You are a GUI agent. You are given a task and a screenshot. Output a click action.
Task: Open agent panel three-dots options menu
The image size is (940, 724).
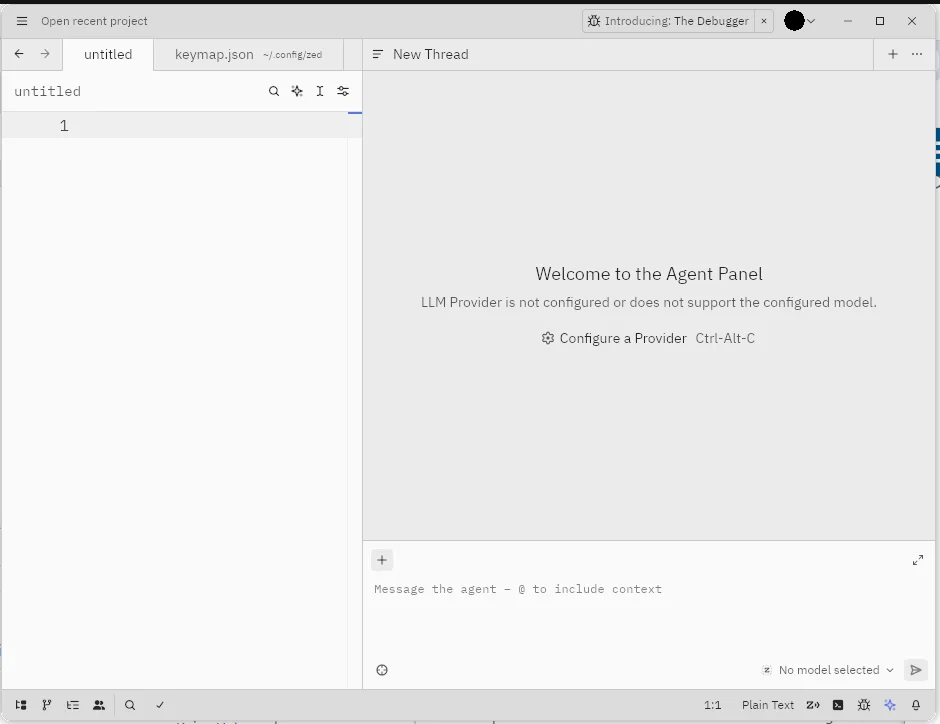917,54
